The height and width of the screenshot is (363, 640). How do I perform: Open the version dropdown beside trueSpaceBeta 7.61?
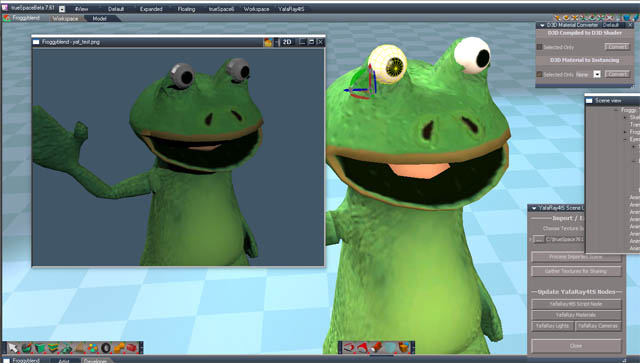[x=62, y=9]
